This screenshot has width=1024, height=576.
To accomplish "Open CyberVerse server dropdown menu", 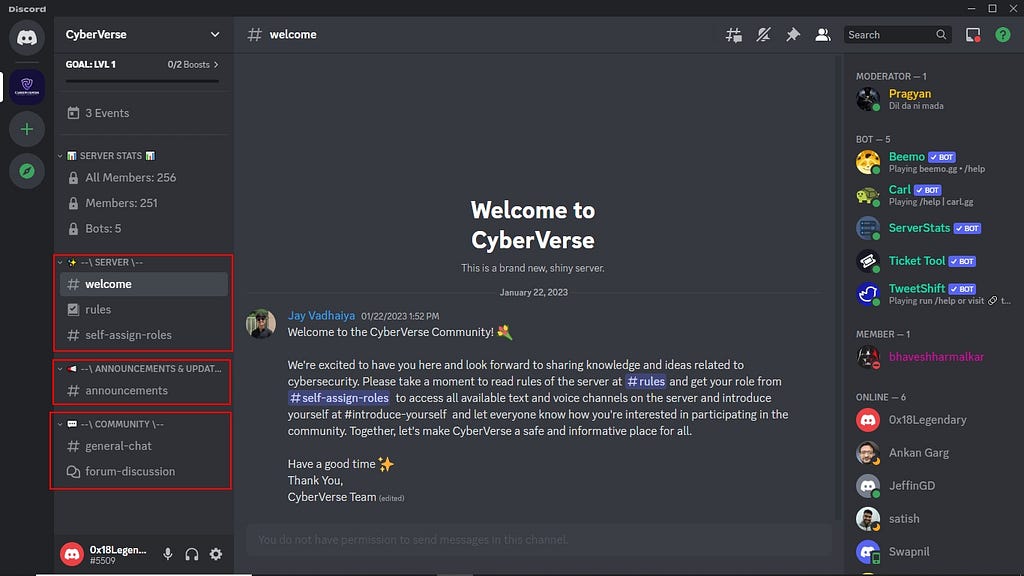I will click(144, 35).
